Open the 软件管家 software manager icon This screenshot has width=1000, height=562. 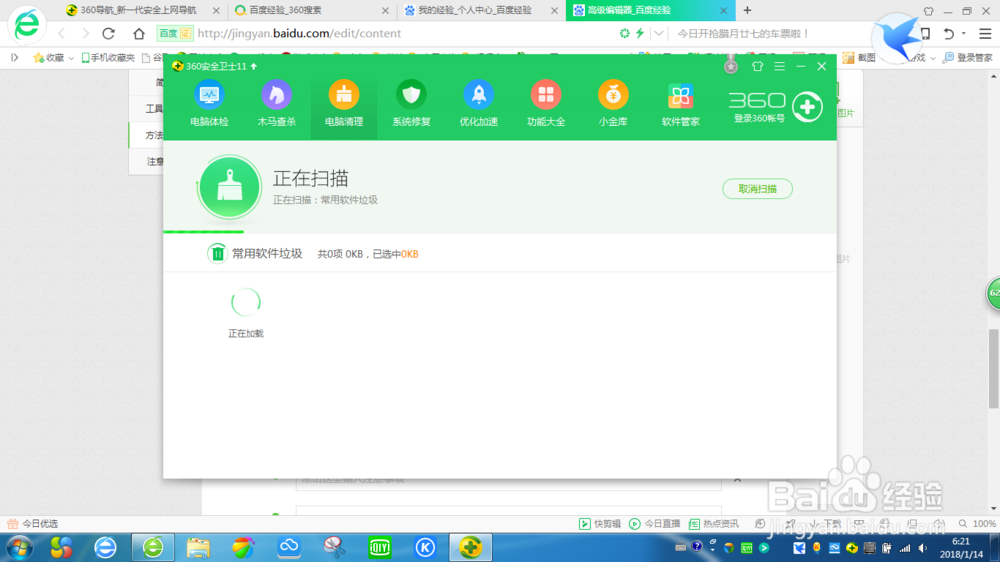coord(680,103)
